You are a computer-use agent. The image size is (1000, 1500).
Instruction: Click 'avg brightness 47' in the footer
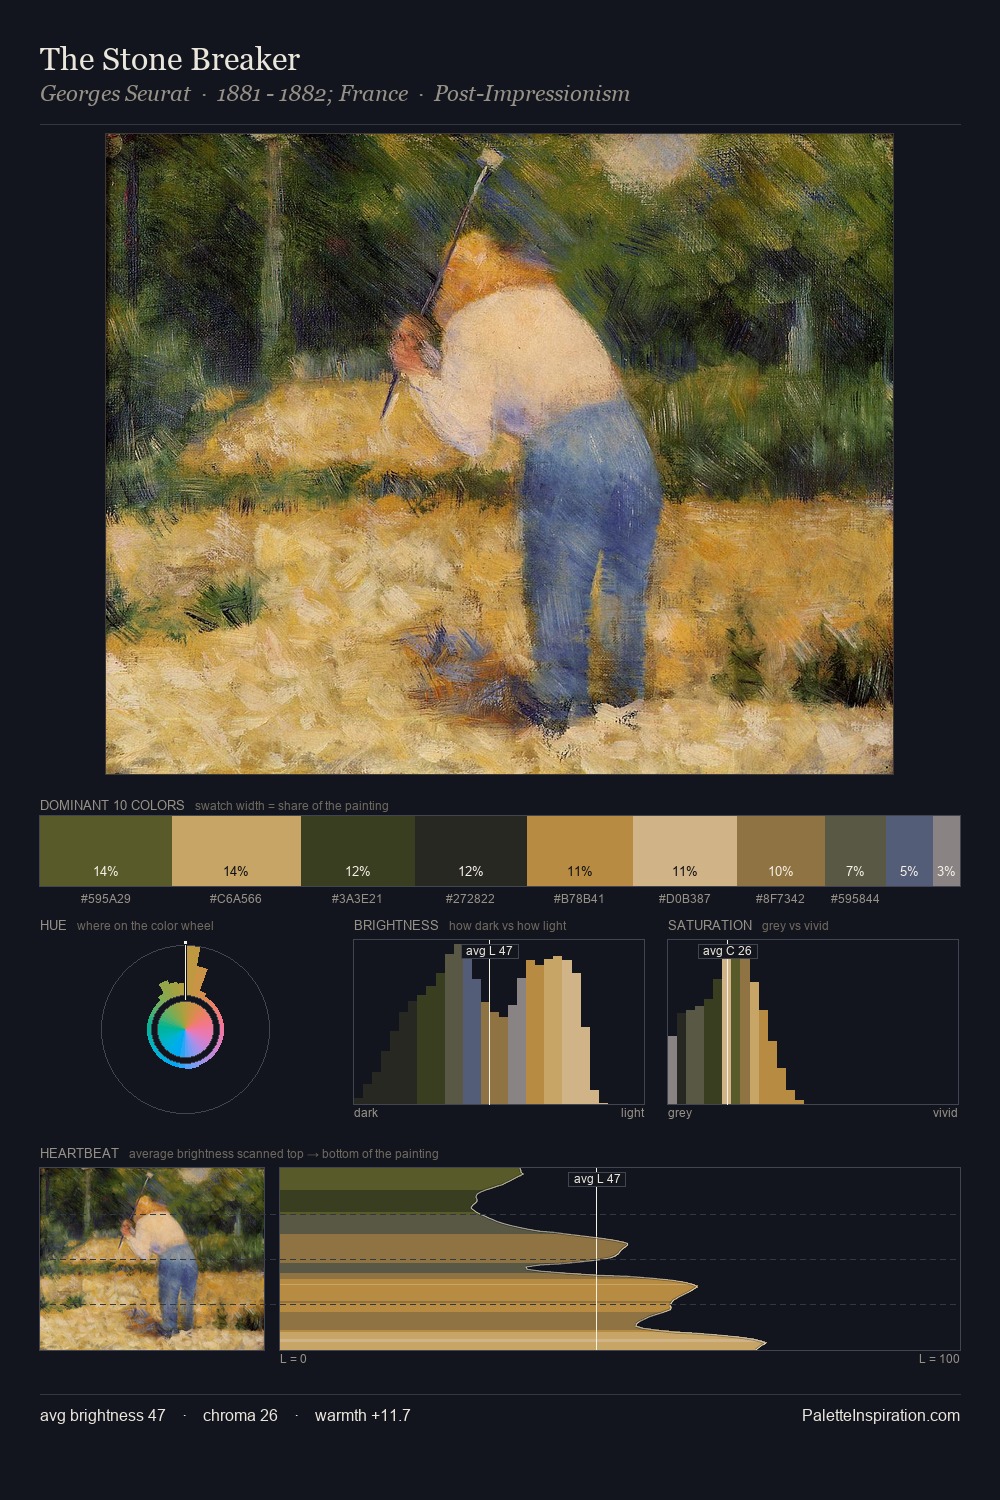103,1415
